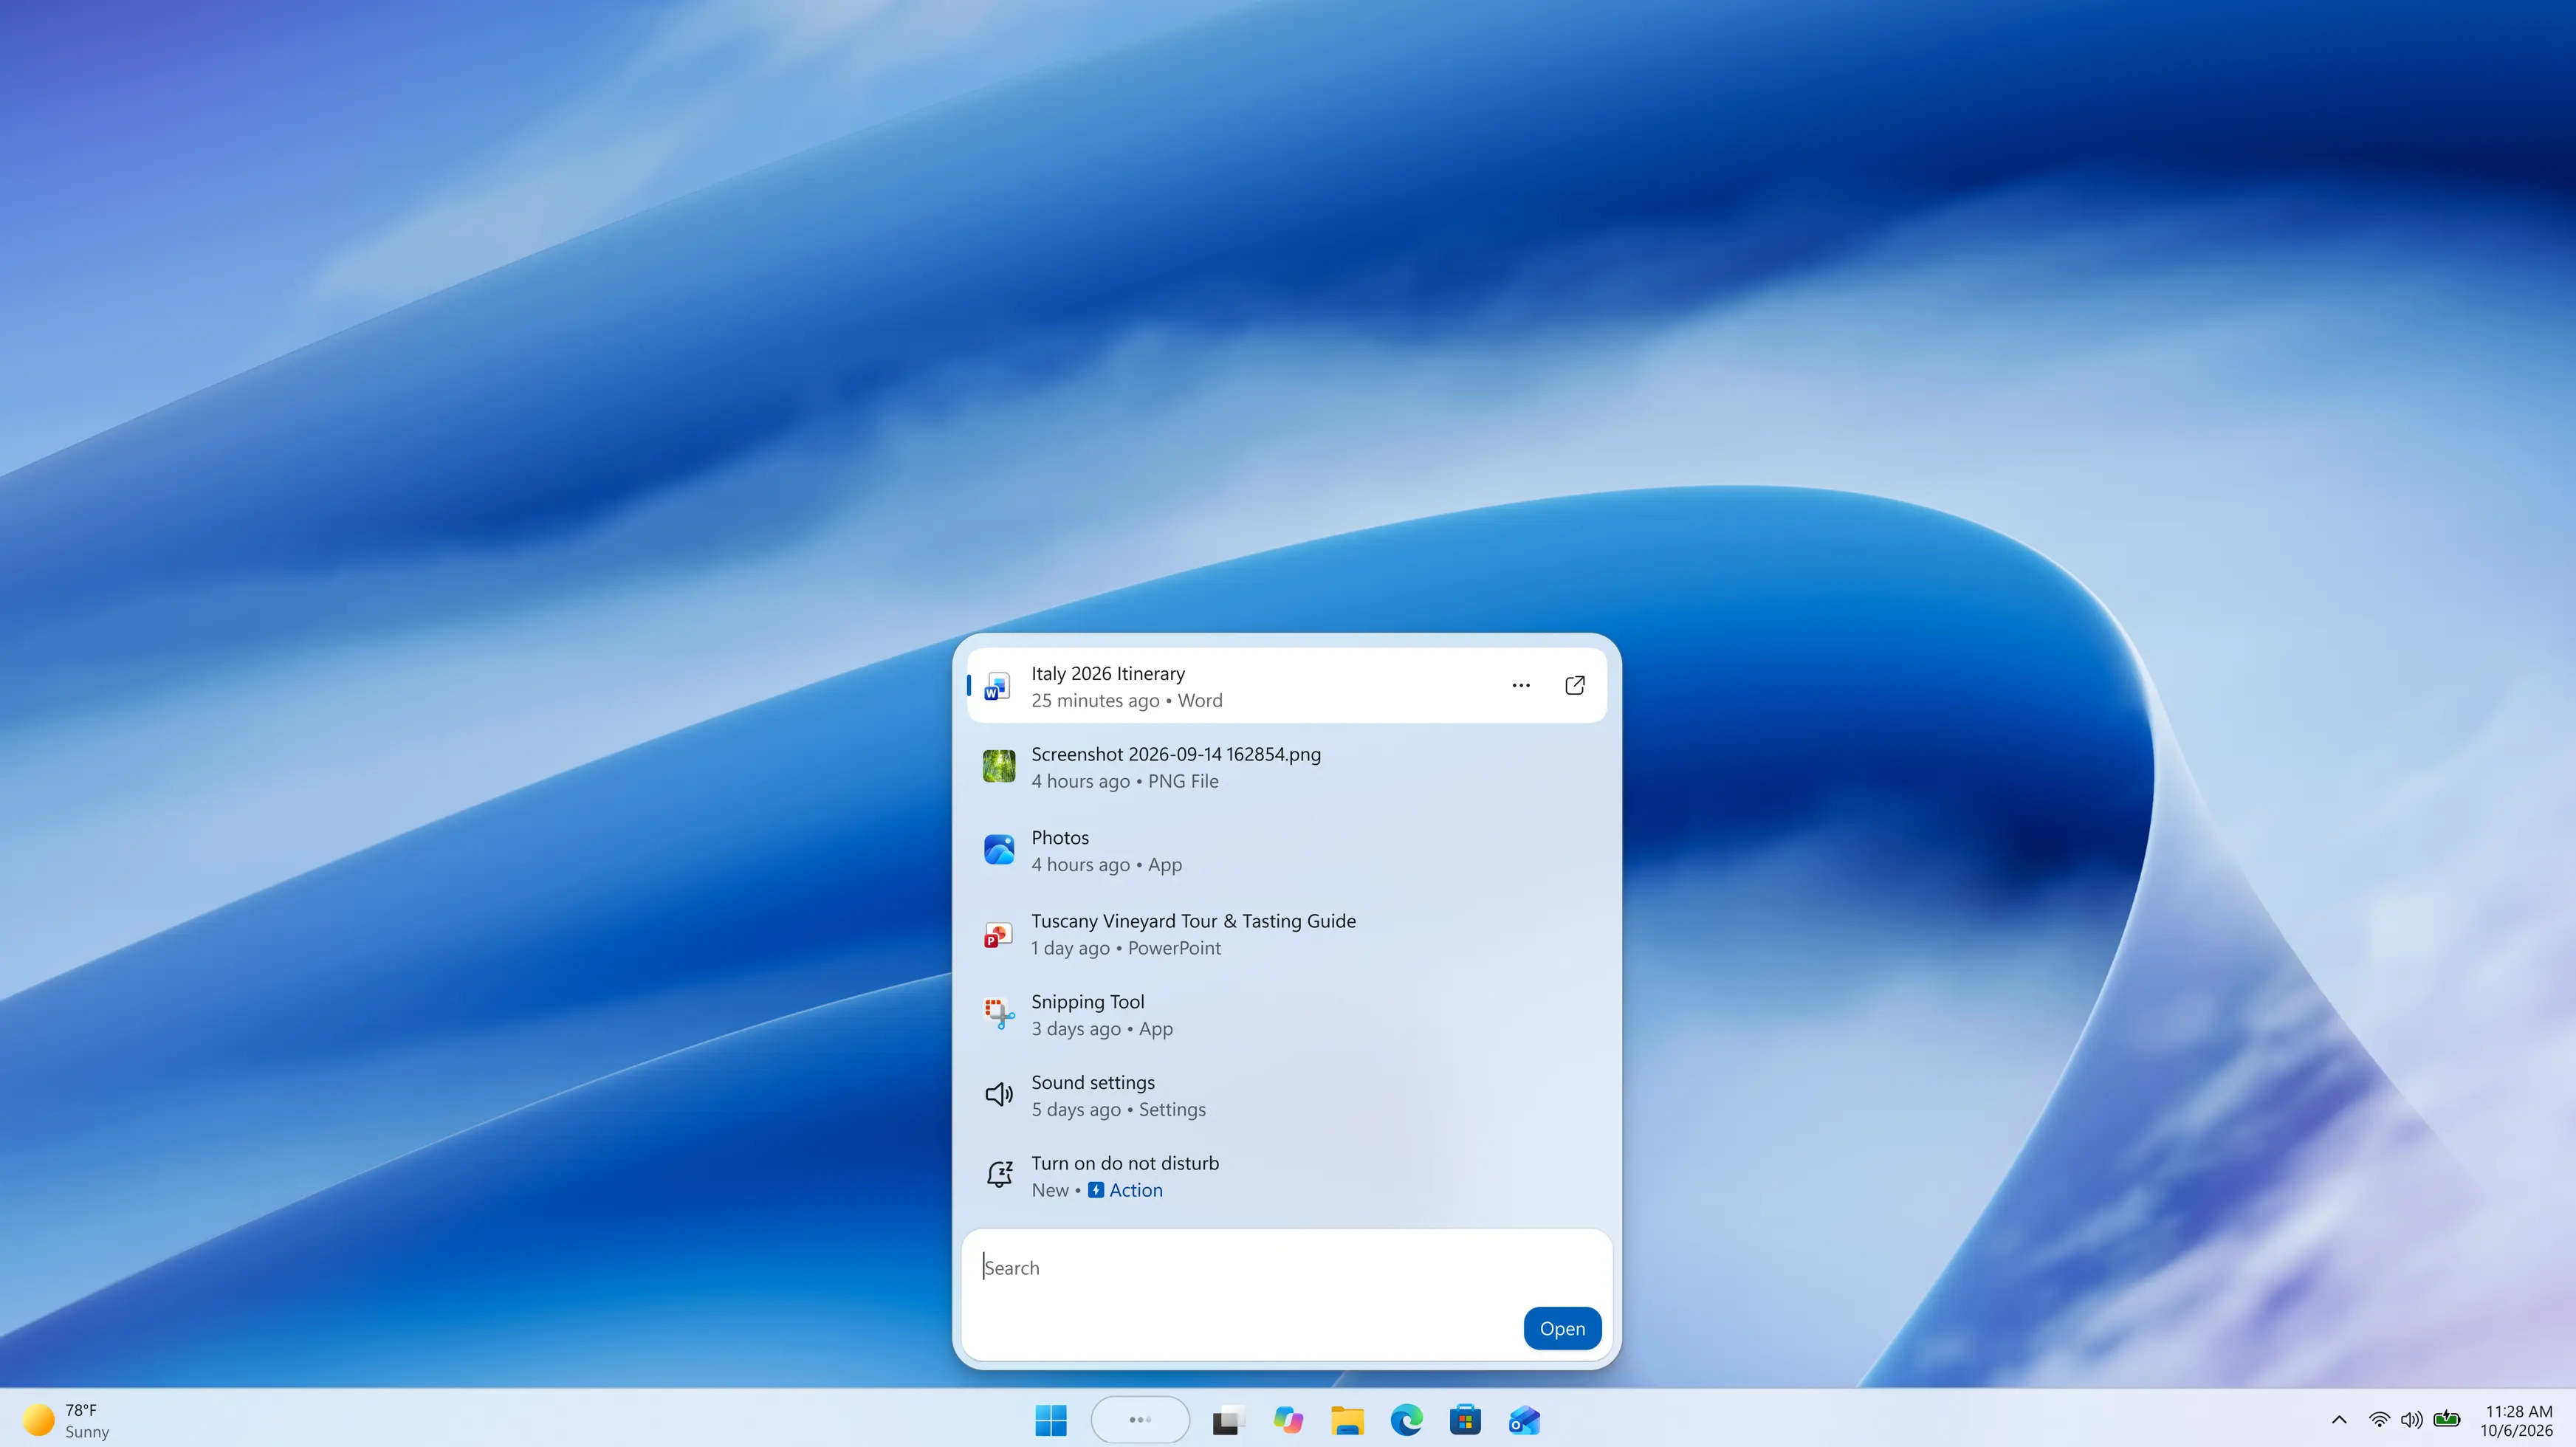Click the blue Open button
The image size is (2576, 1447).
1562,1328
